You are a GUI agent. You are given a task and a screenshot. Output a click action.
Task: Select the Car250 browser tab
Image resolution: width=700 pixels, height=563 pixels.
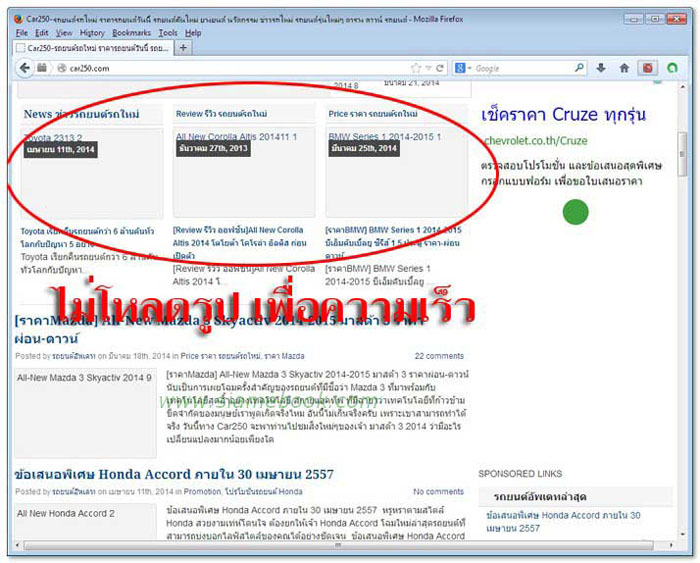(x=93, y=48)
